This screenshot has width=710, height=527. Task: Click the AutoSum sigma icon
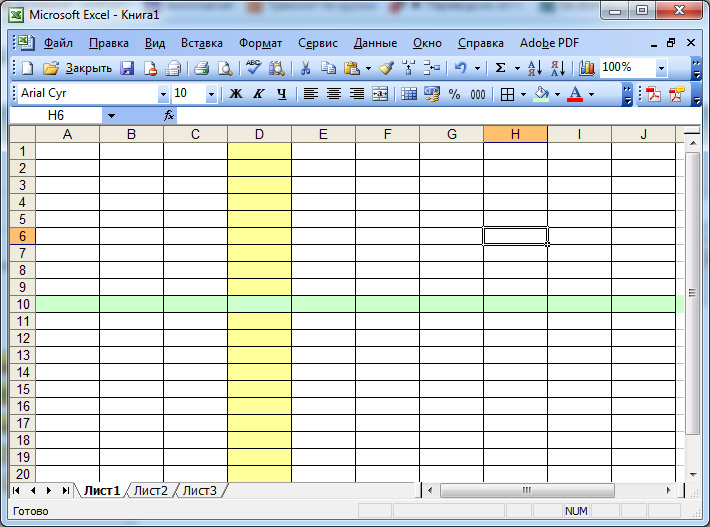click(501, 68)
